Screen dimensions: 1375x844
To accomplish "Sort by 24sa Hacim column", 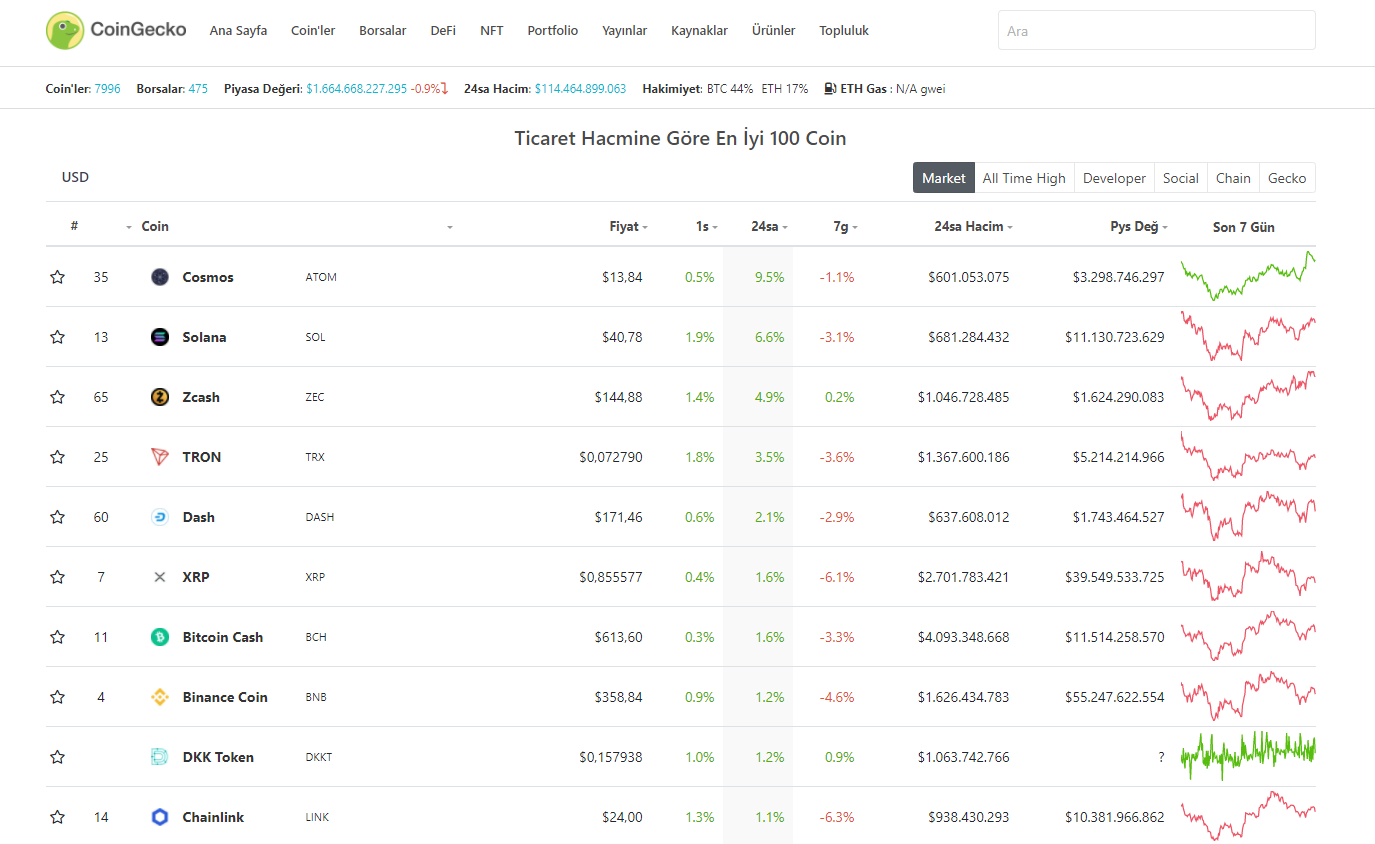I will [973, 227].
